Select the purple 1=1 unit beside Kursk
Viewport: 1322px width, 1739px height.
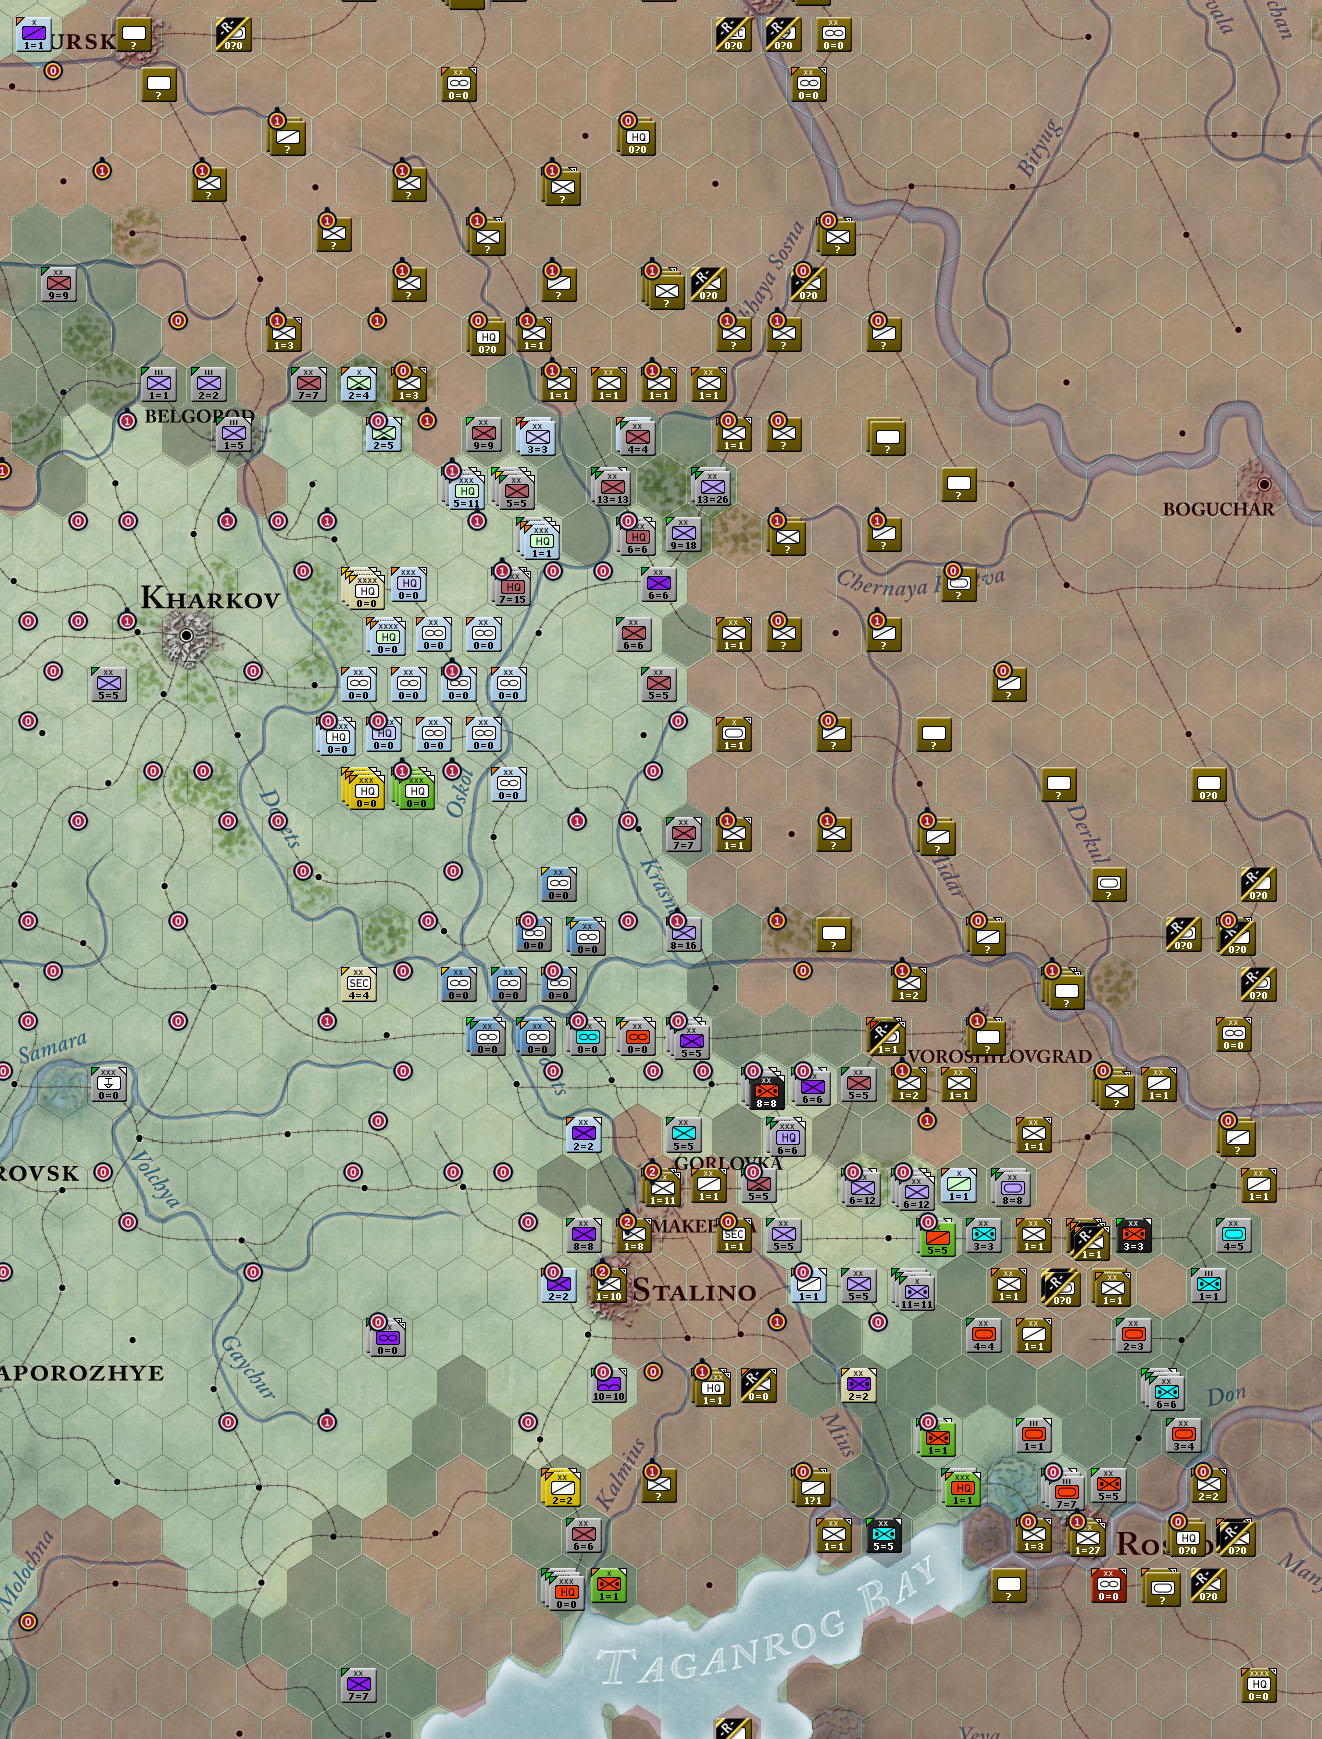coord(34,35)
